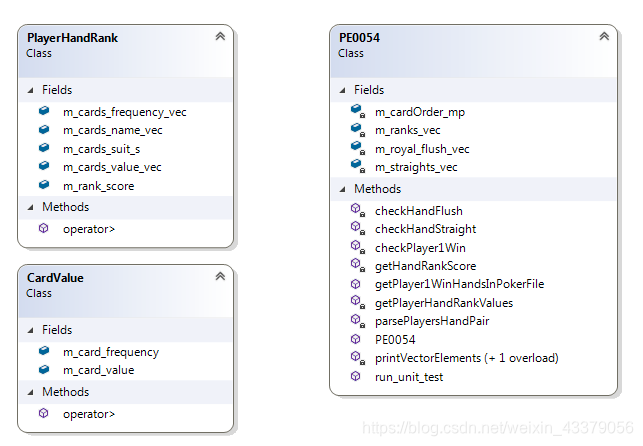Select m_card_frequency field name

tap(111, 352)
